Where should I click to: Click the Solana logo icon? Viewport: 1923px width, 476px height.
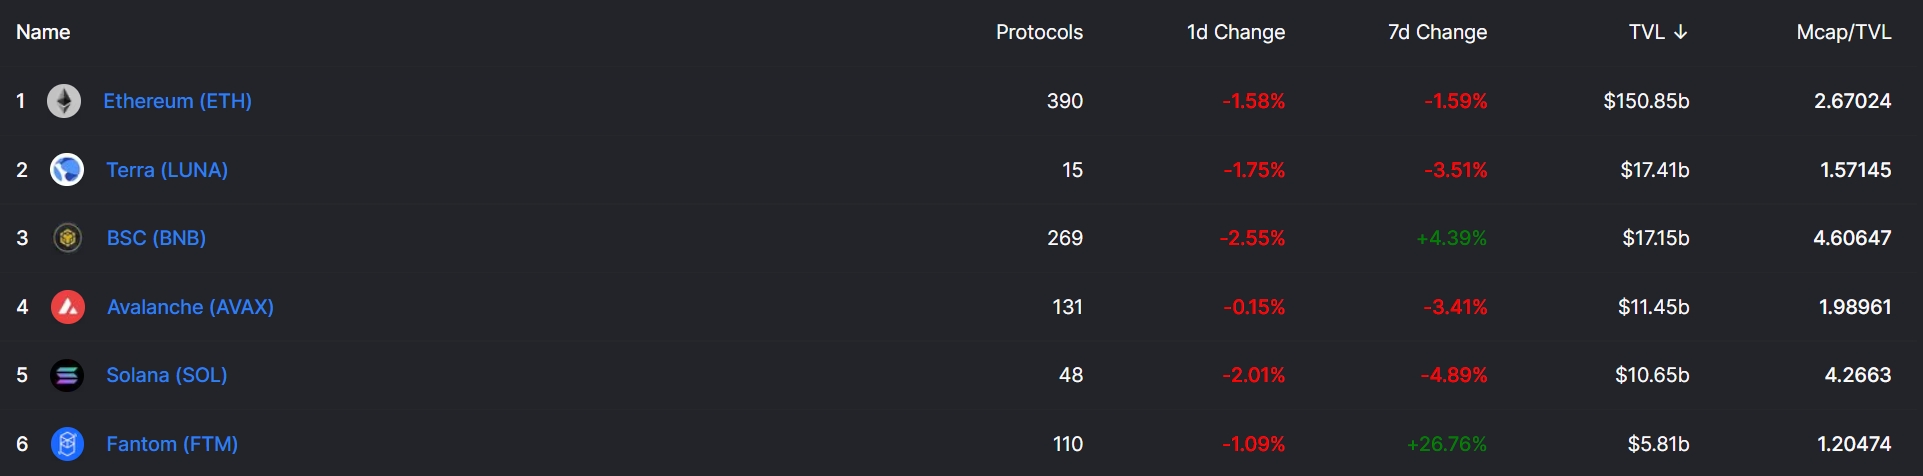67,375
